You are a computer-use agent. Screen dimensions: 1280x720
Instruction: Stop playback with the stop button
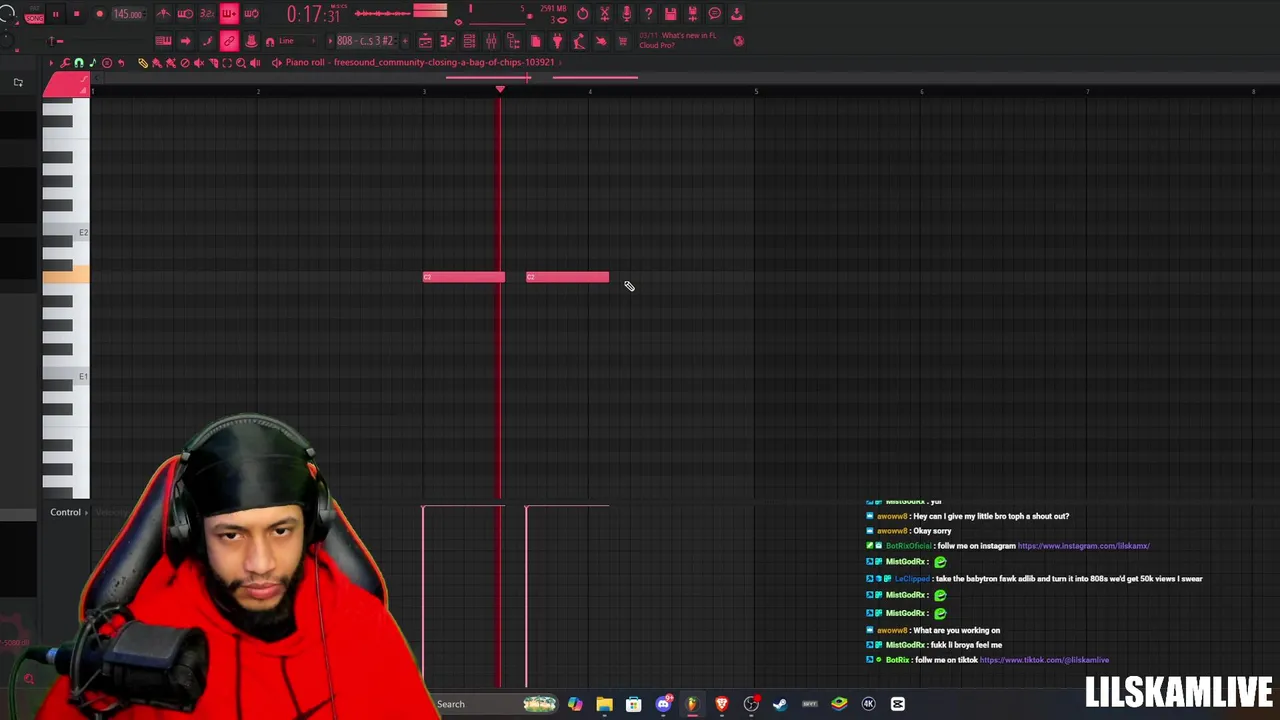pyautogui.click(x=76, y=14)
